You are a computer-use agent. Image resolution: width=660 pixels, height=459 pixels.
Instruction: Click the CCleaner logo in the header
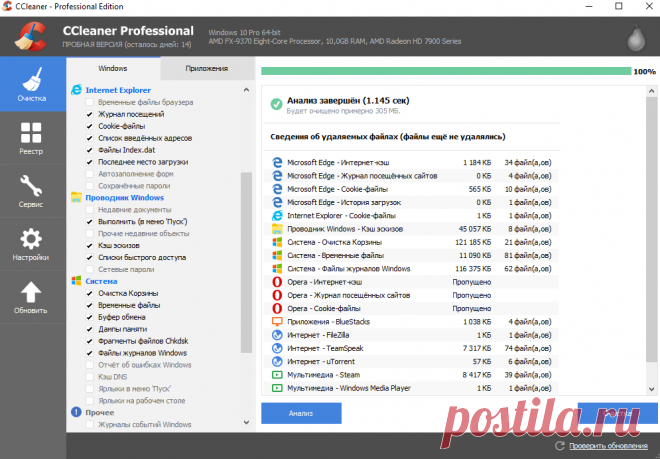pyautogui.click(x=30, y=37)
